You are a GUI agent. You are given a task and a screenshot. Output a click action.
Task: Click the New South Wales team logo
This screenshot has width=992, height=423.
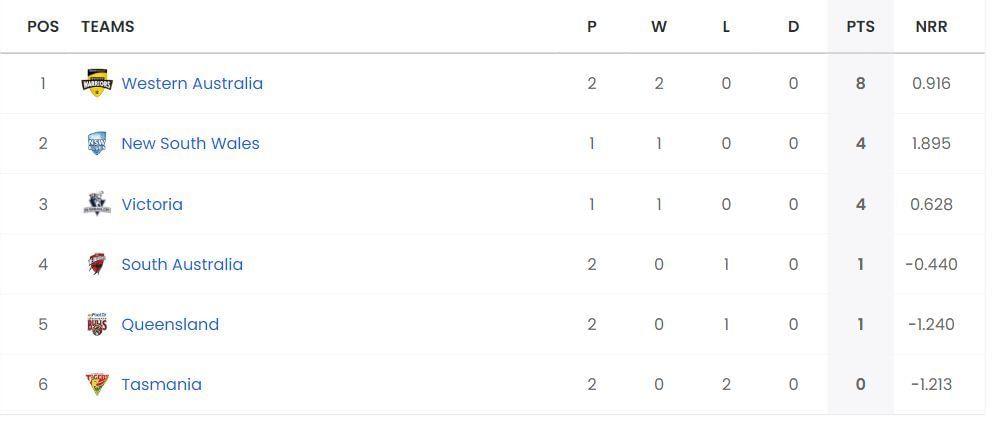point(97,144)
